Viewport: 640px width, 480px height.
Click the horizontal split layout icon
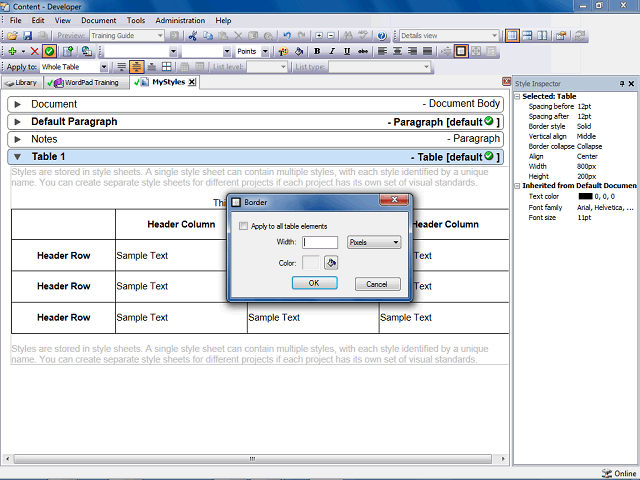[527, 36]
